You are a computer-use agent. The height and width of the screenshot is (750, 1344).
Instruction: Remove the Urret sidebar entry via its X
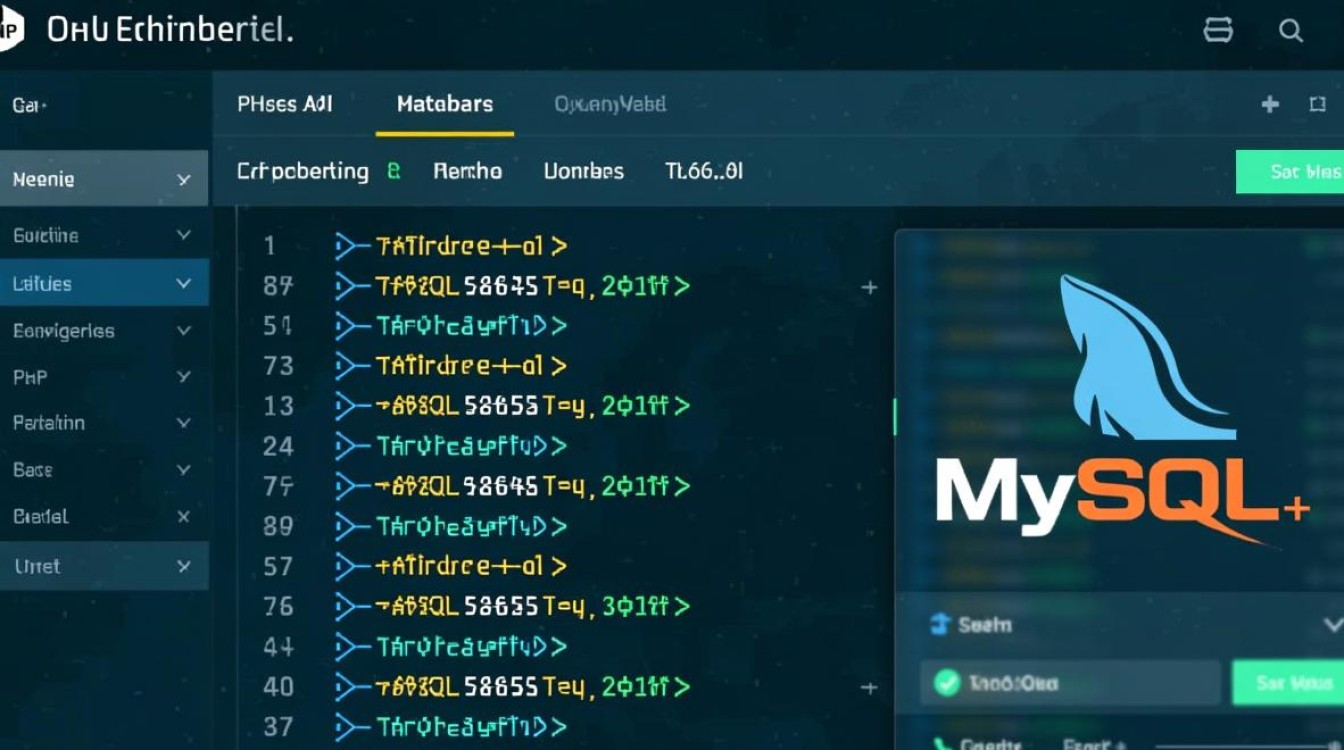(183, 566)
